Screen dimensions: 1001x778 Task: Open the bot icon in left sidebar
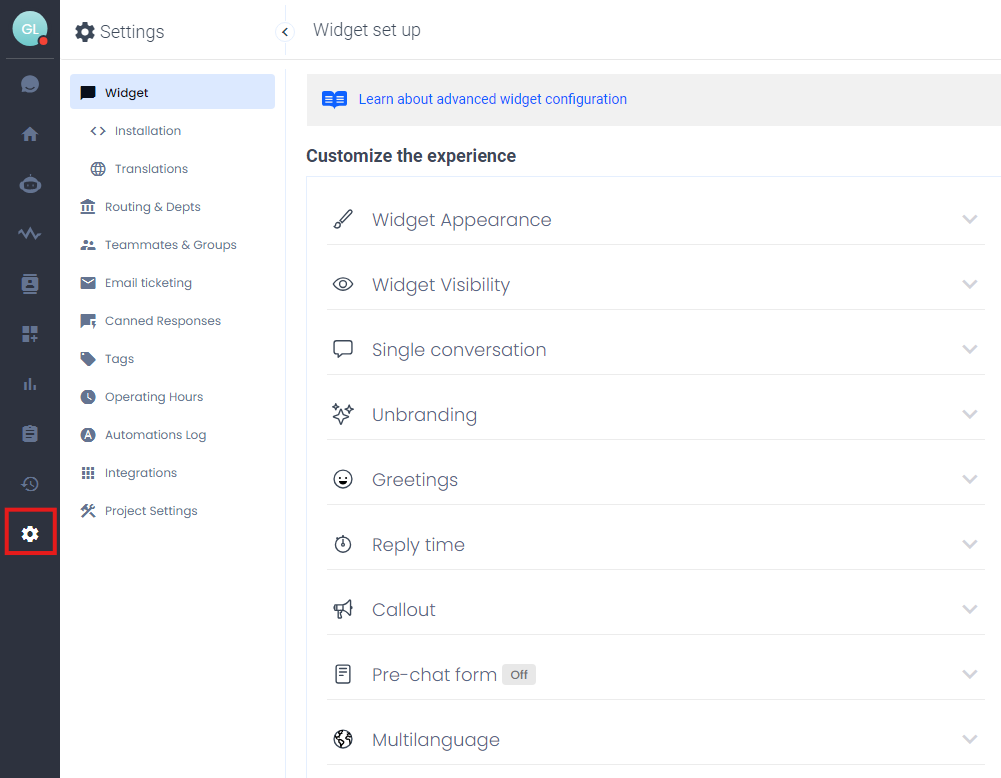[x=30, y=184]
